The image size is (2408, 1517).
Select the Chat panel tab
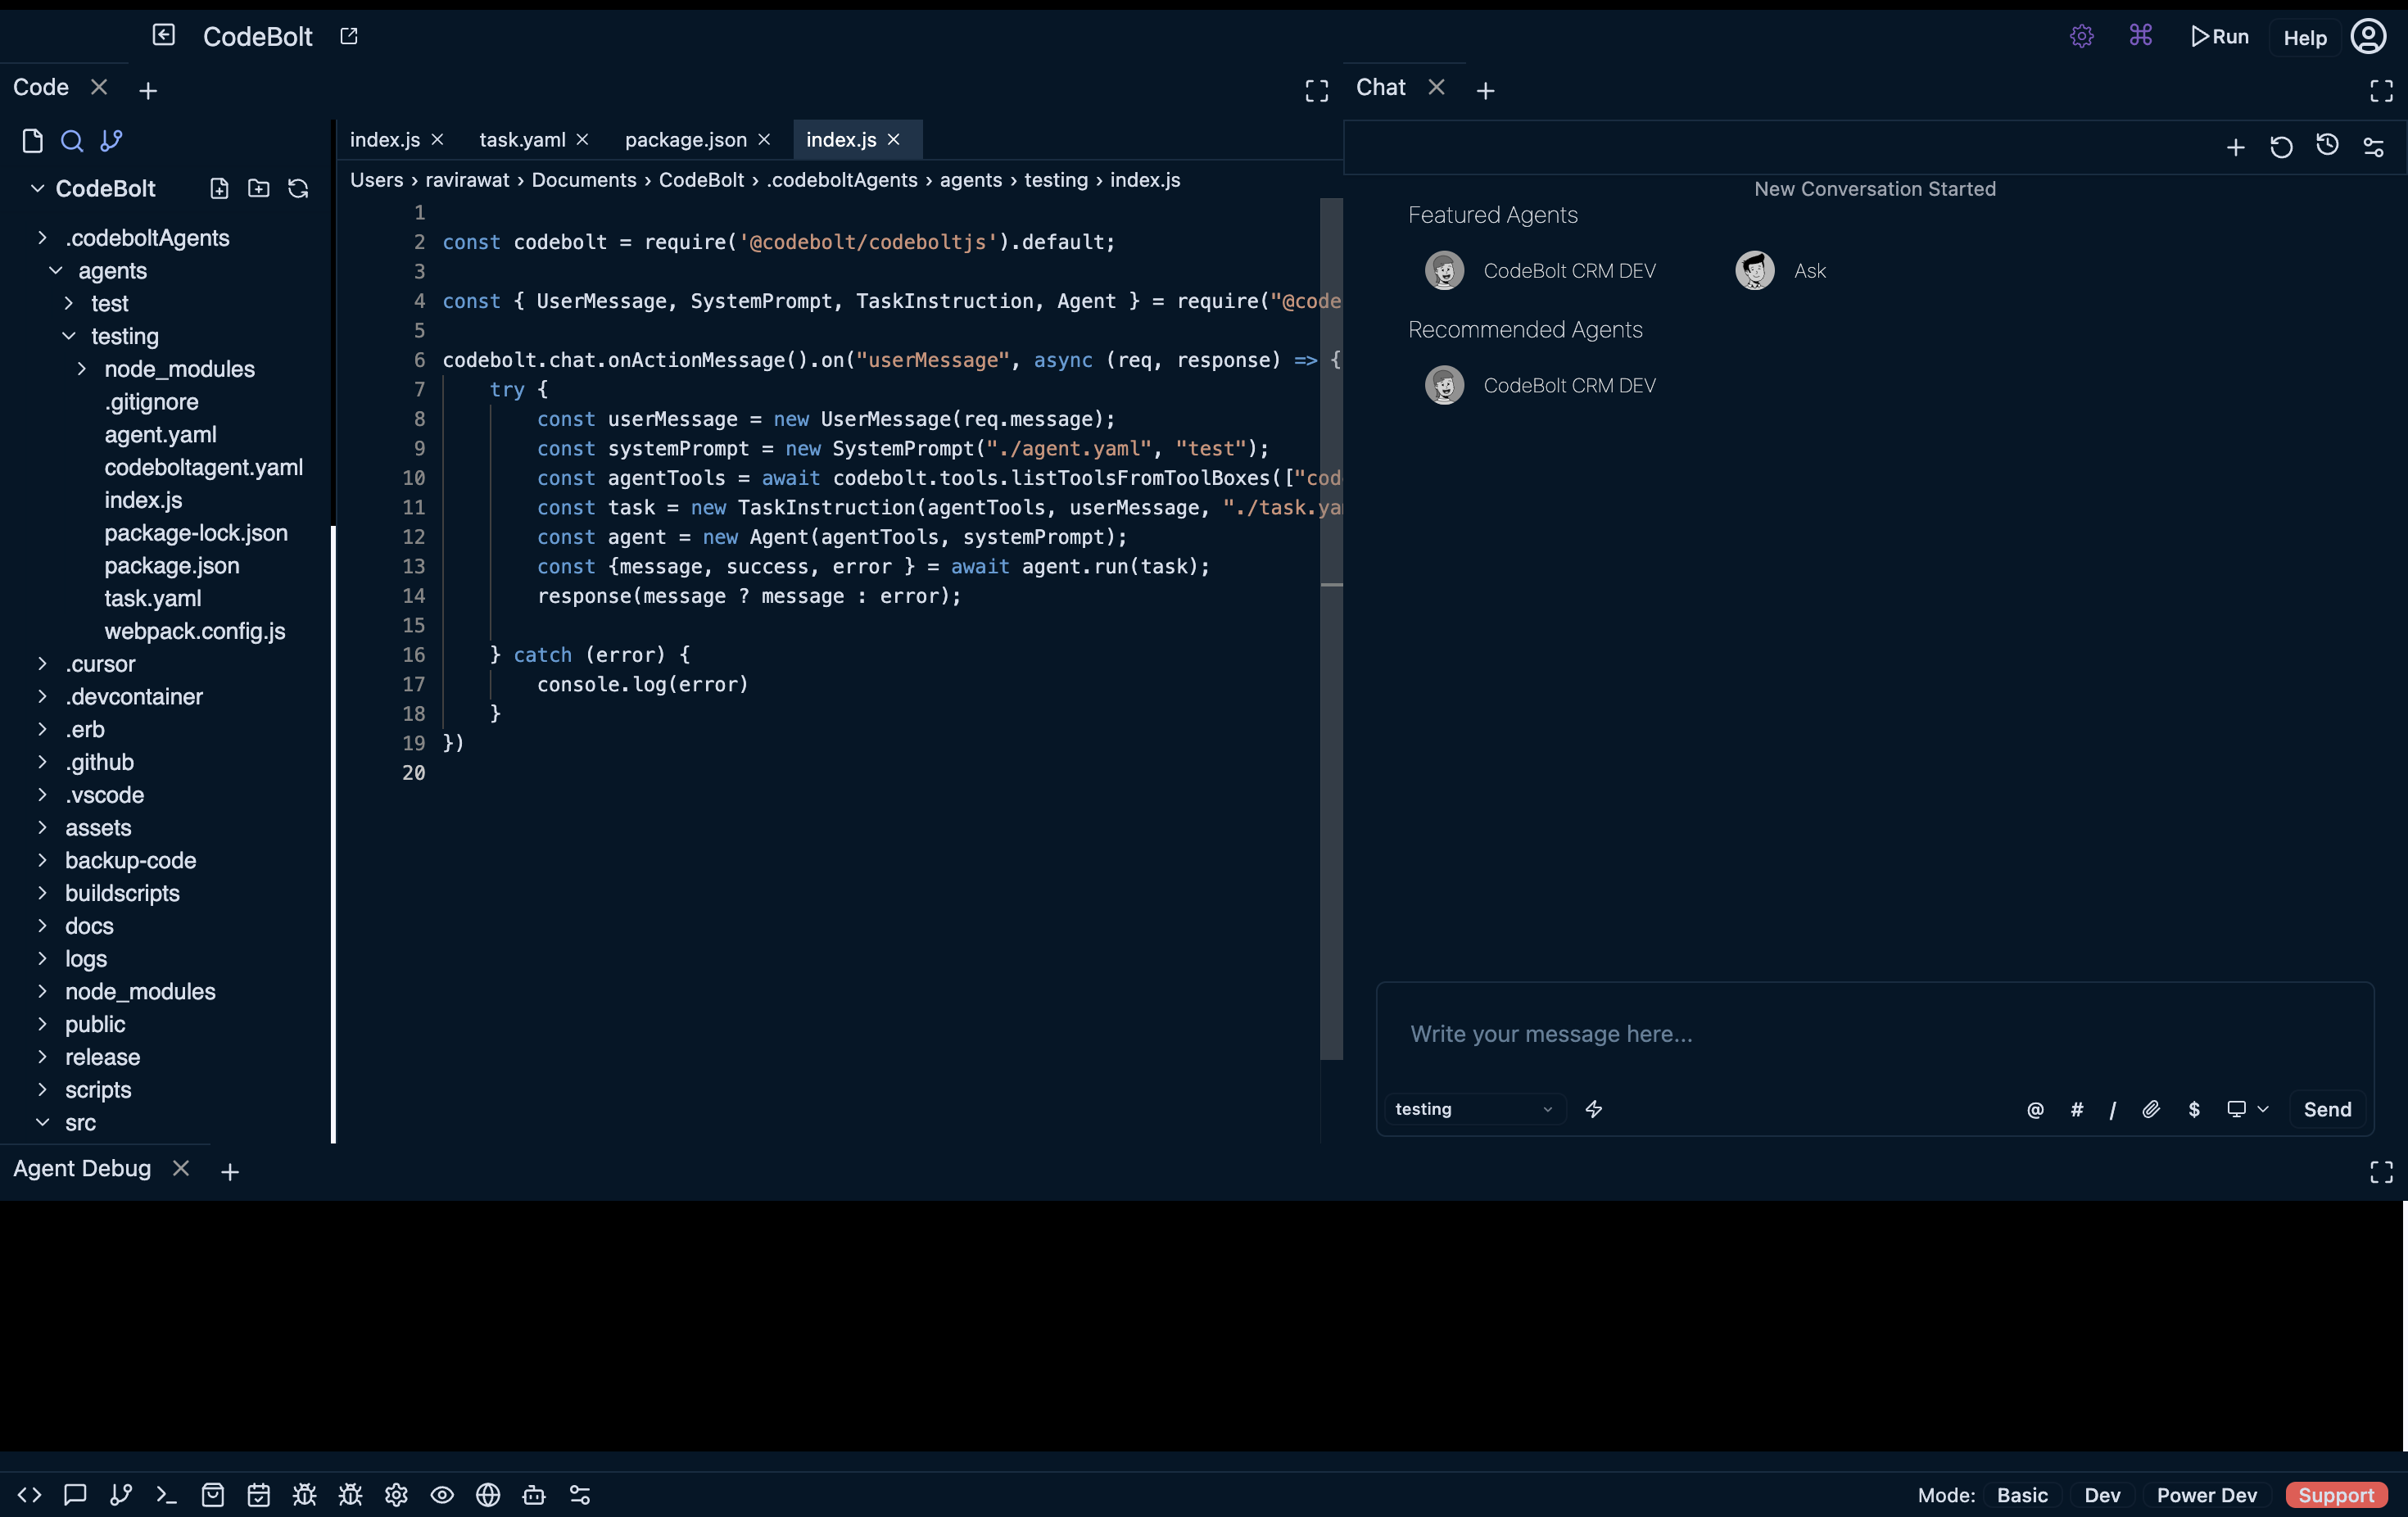[1380, 88]
